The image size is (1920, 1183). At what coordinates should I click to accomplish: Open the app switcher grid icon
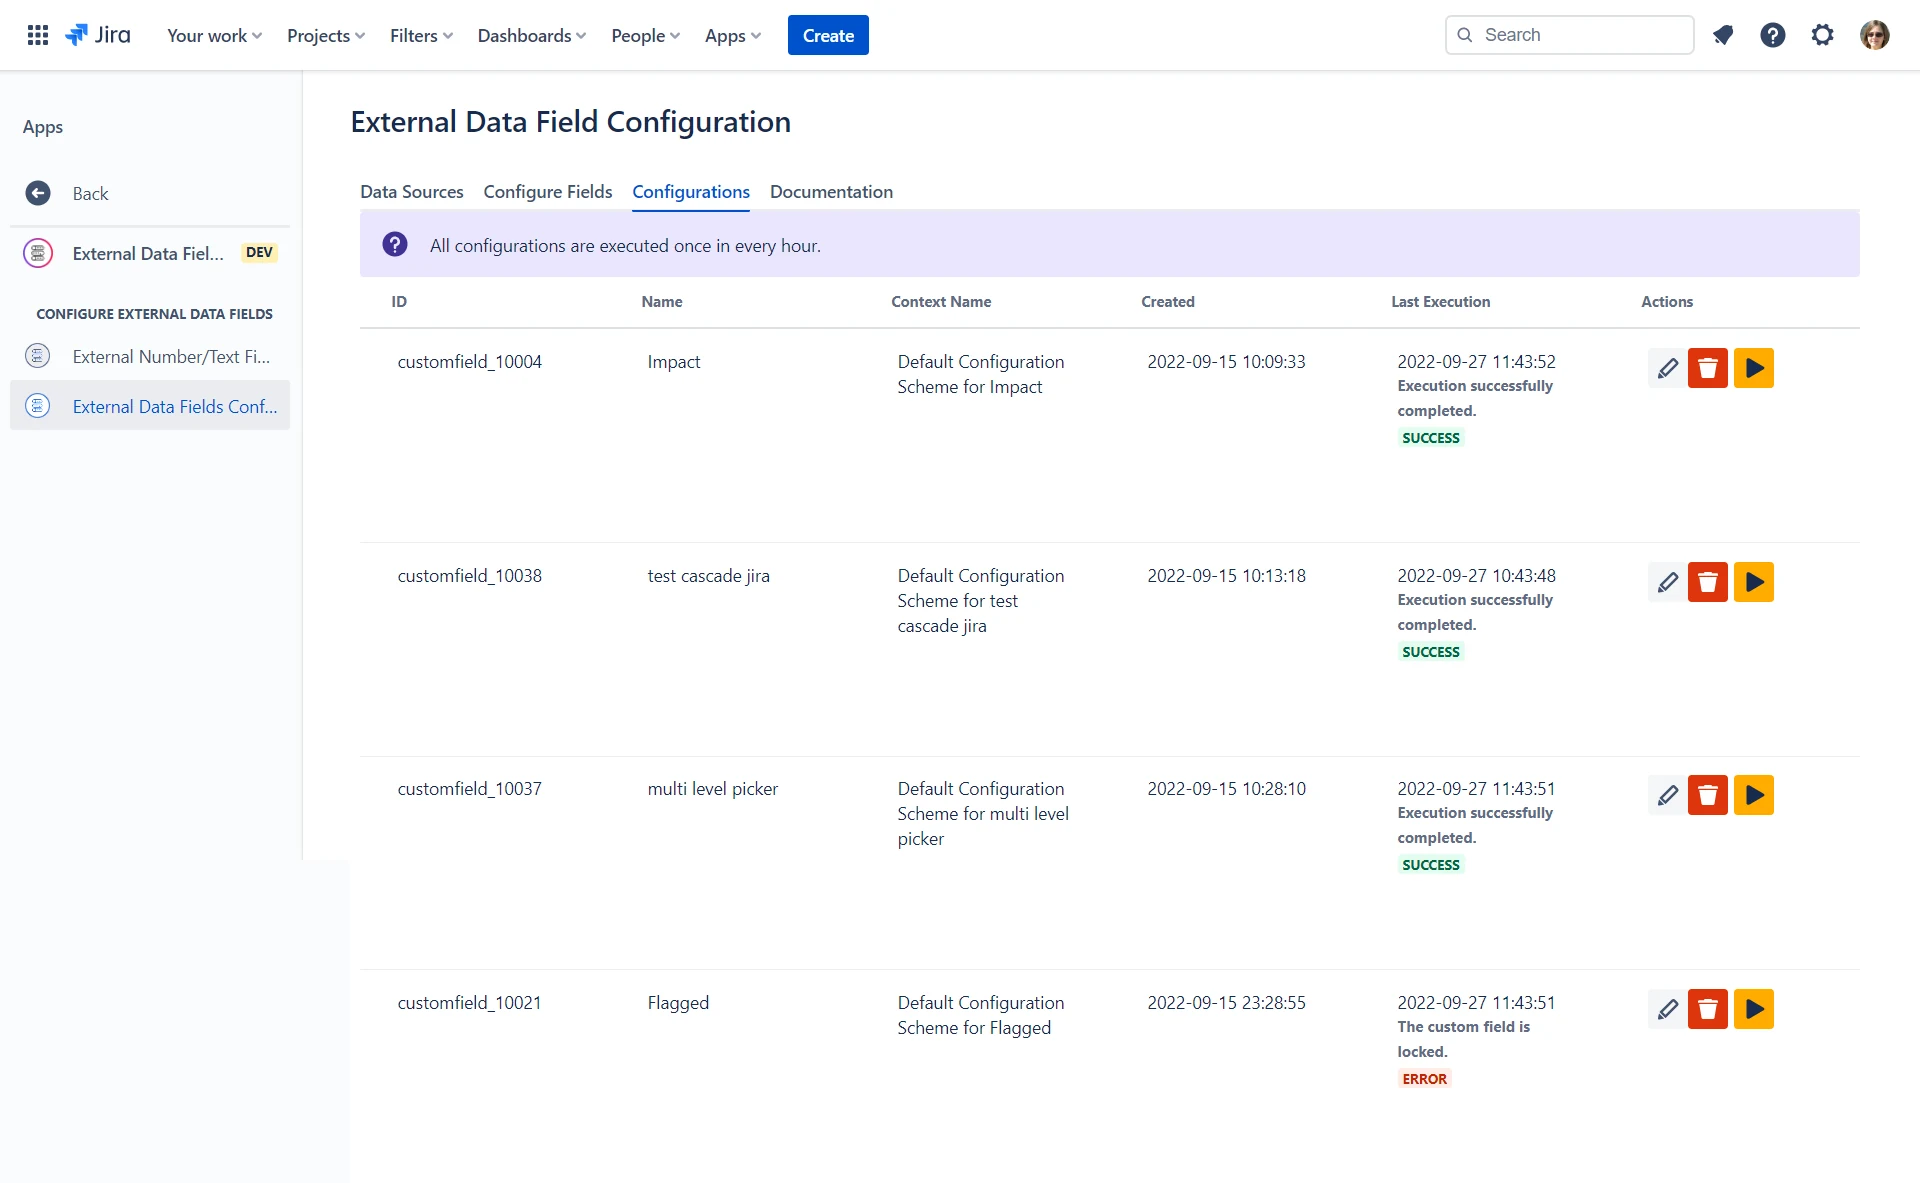38,35
